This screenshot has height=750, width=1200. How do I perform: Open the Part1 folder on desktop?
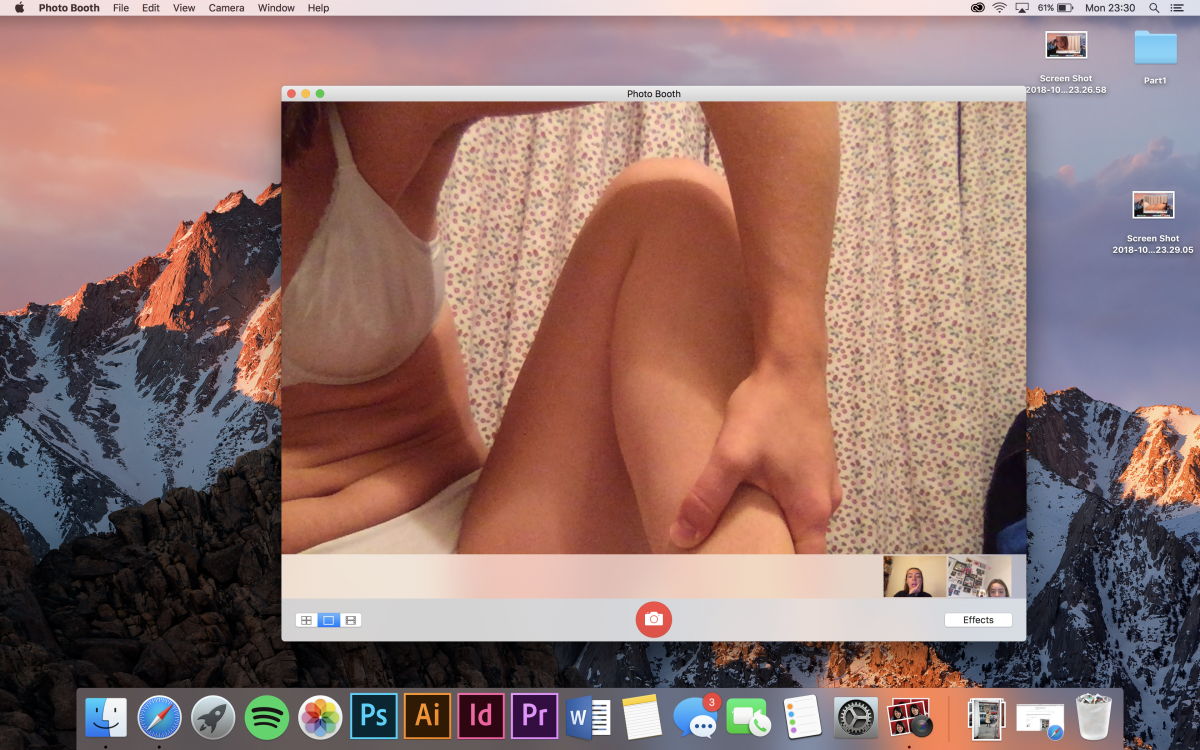pos(1155,48)
